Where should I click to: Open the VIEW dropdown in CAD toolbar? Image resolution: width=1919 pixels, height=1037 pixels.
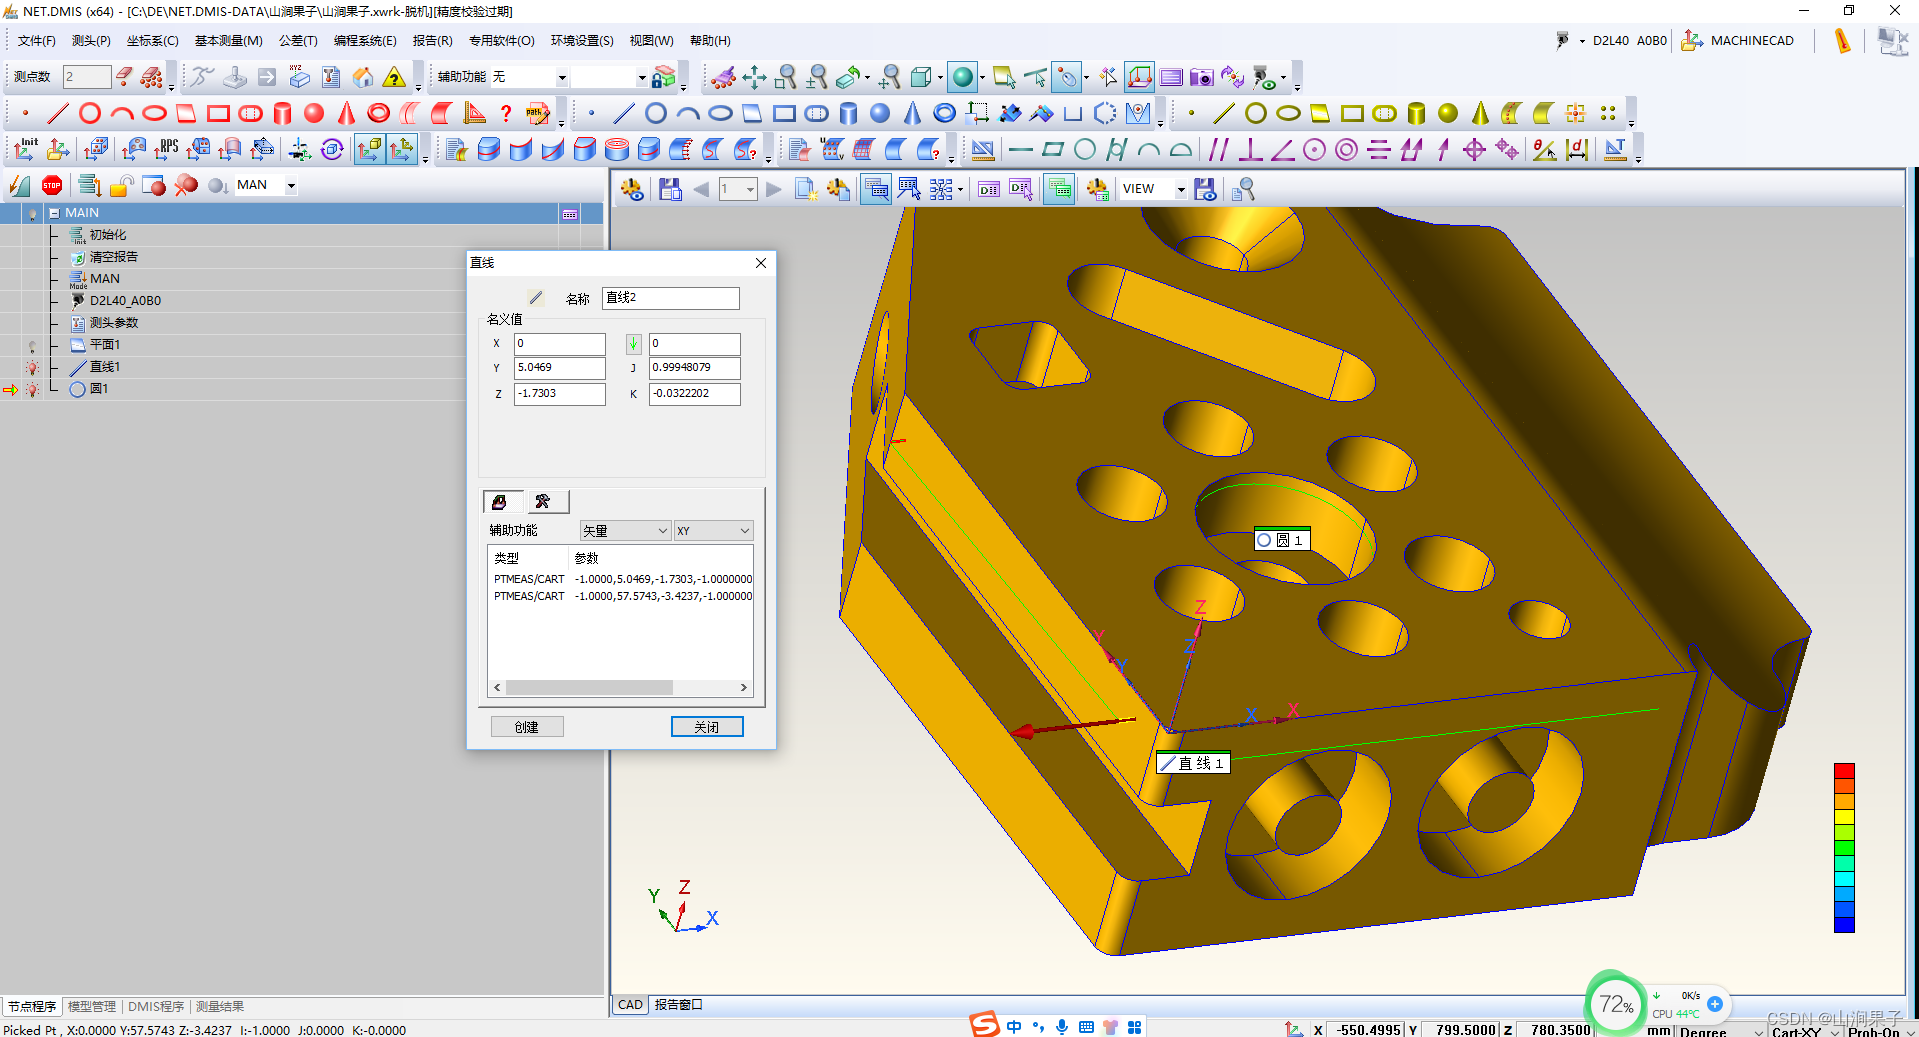coord(1181,189)
